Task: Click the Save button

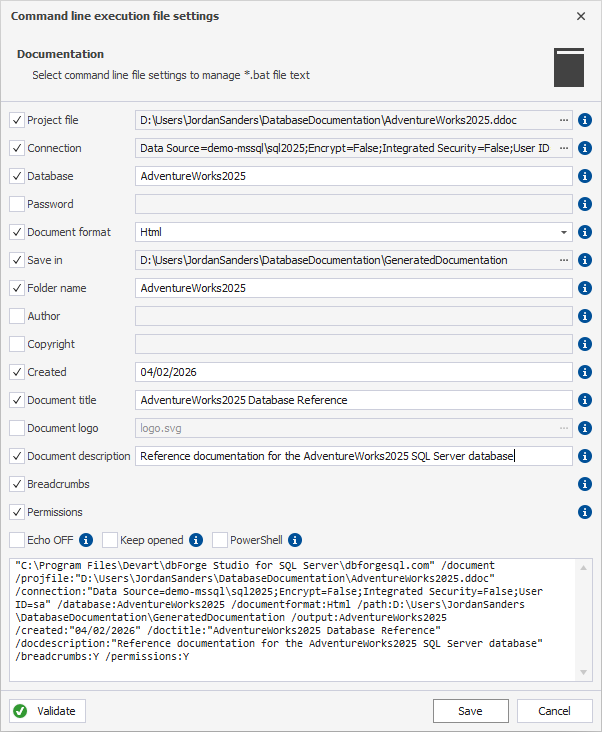Action: [471, 711]
